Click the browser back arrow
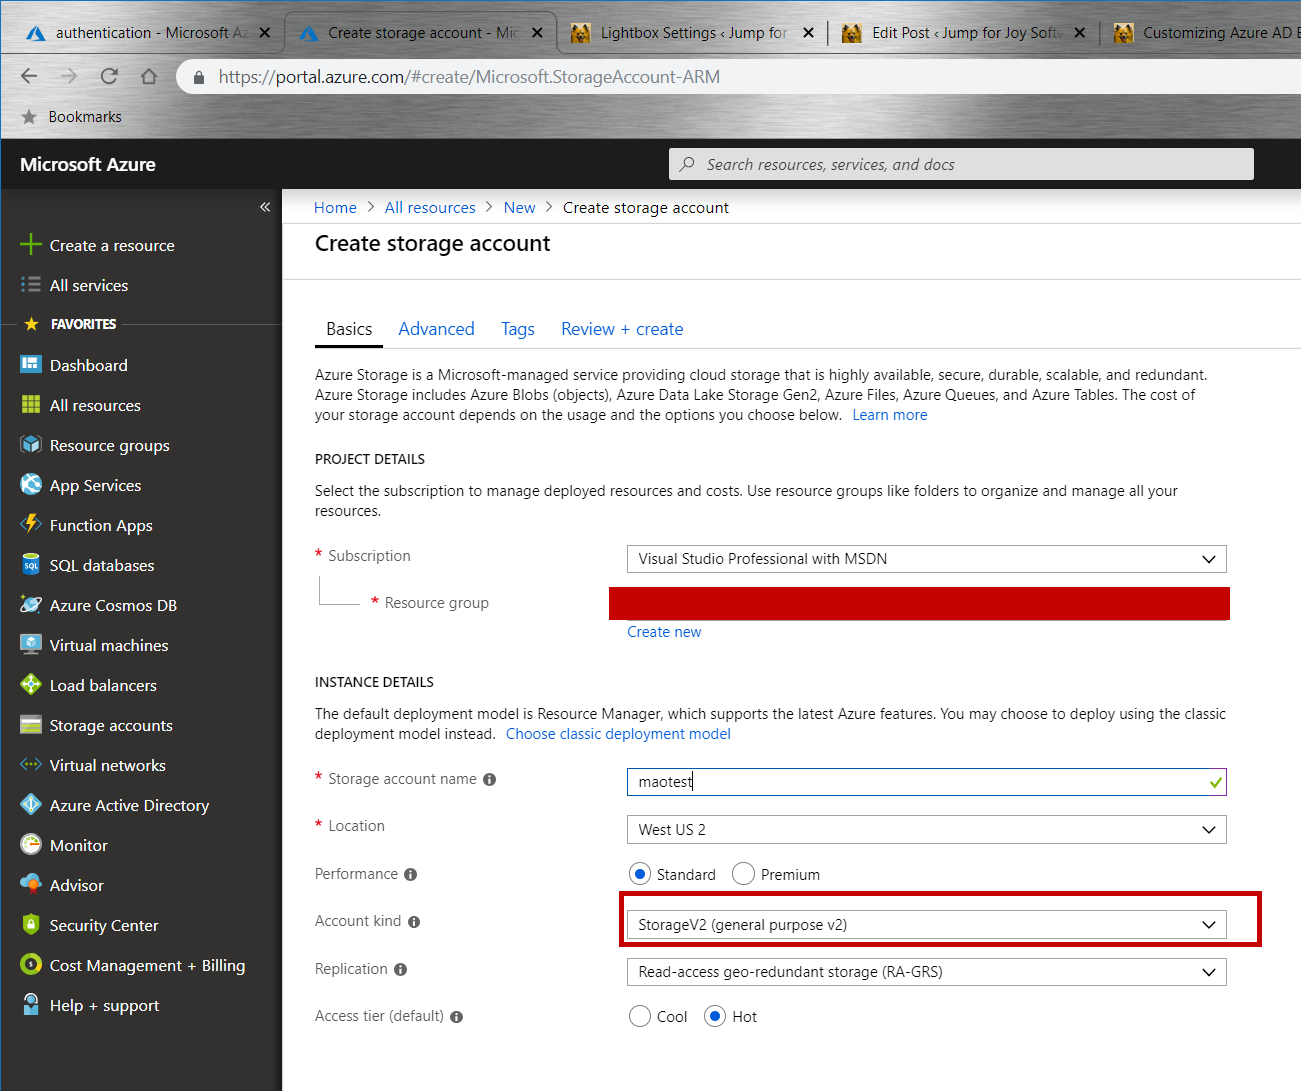1301x1091 pixels. click(x=29, y=76)
